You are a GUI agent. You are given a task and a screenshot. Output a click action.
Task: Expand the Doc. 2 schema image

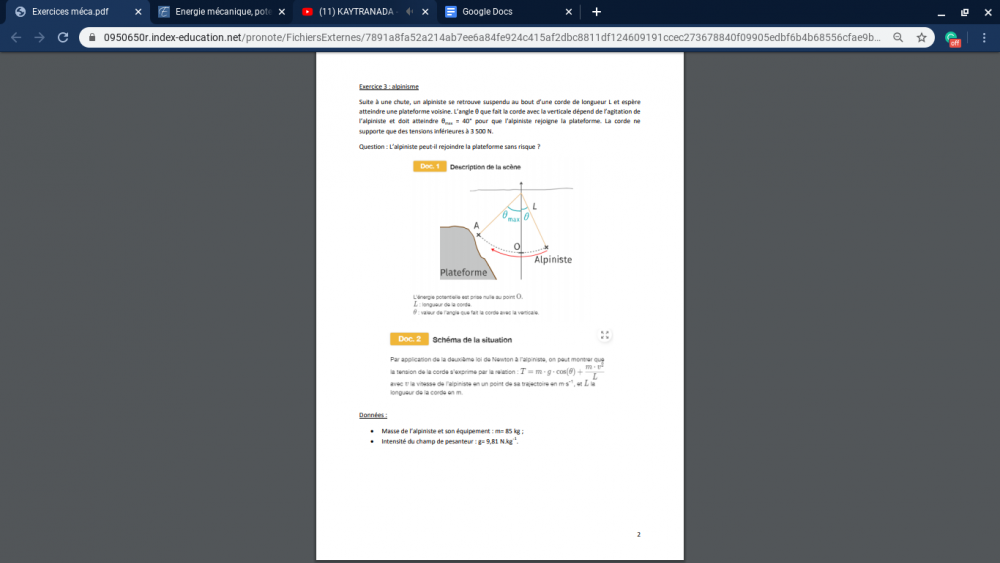[x=605, y=335]
